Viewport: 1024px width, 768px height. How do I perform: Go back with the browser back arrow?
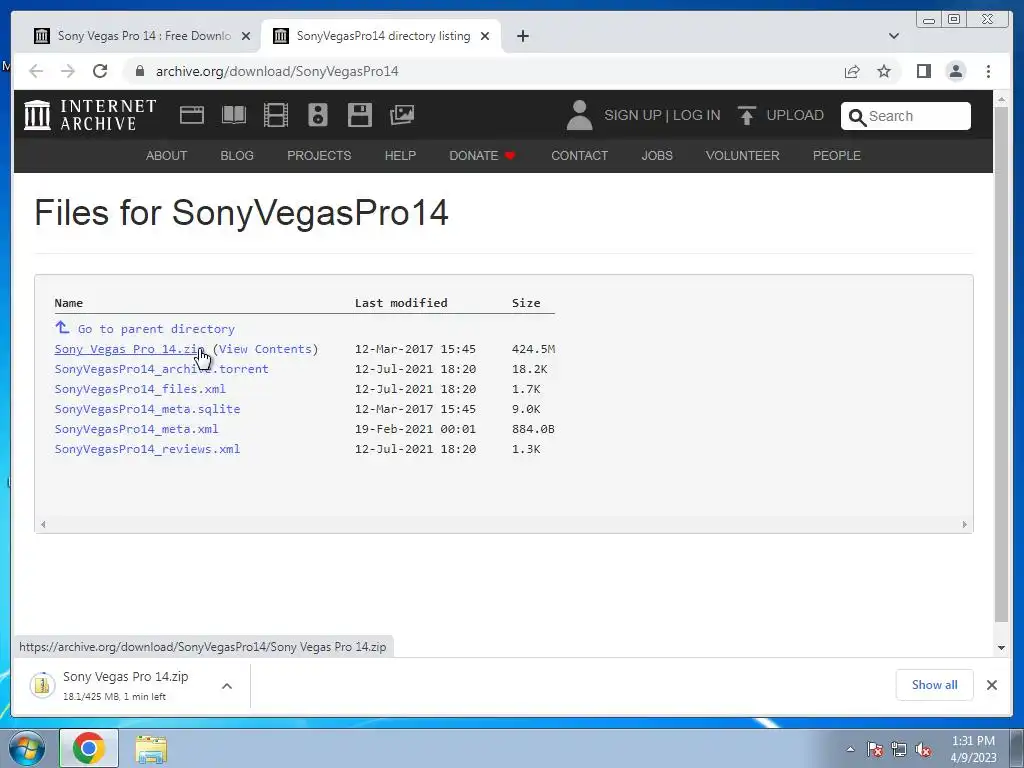[36, 71]
